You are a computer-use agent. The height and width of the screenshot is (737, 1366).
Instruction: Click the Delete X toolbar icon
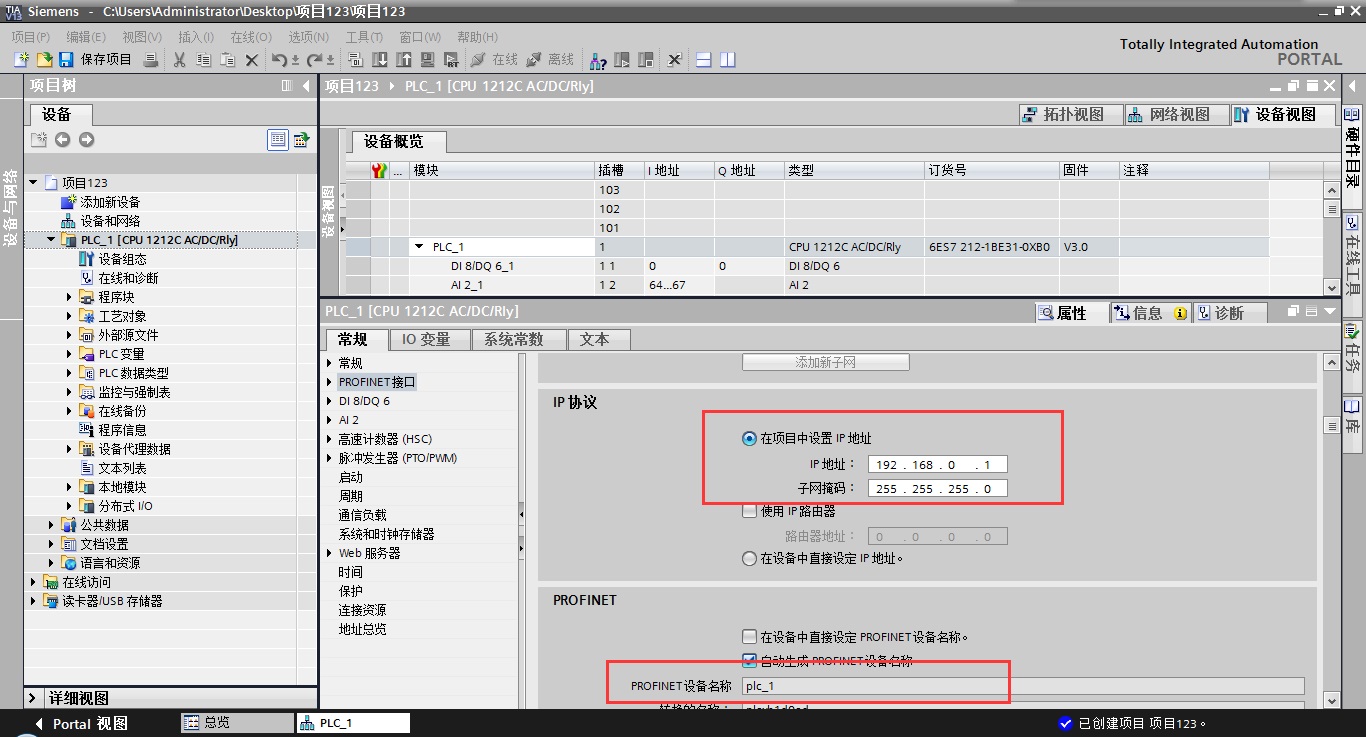pos(252,60)
